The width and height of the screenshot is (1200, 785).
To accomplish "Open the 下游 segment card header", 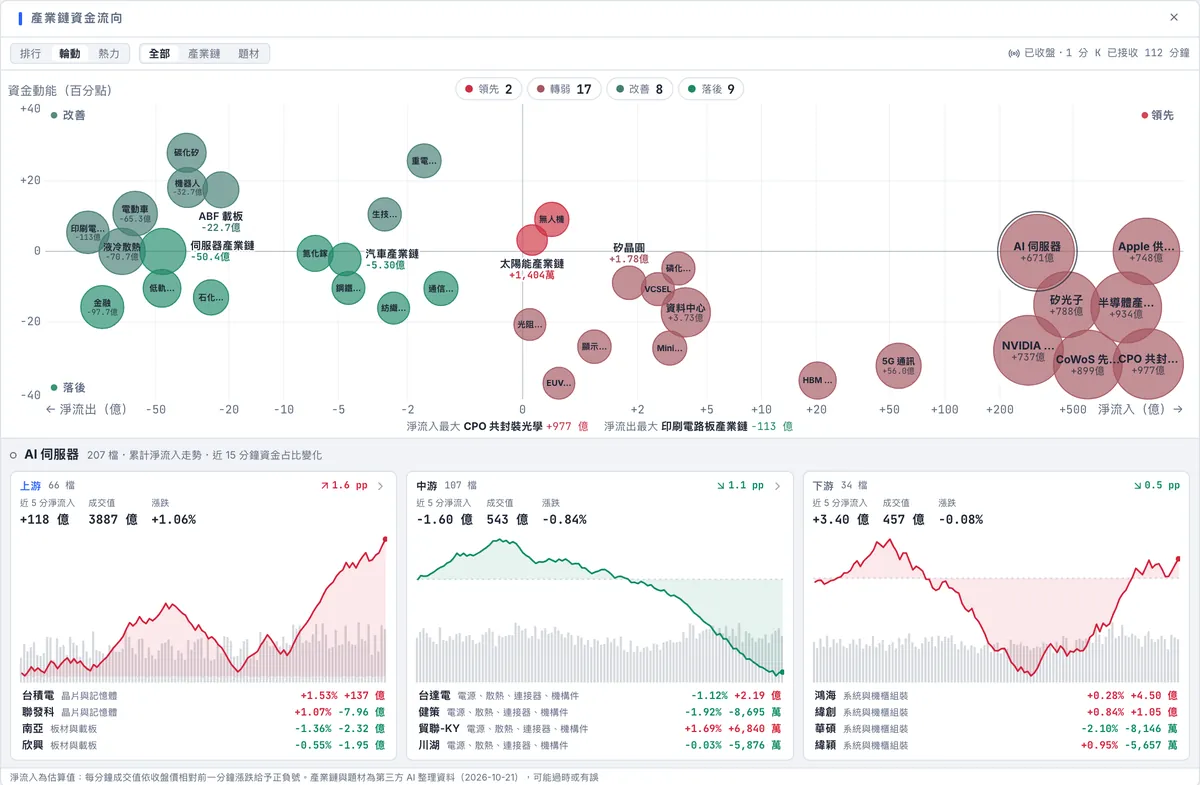I will point(997,486).
